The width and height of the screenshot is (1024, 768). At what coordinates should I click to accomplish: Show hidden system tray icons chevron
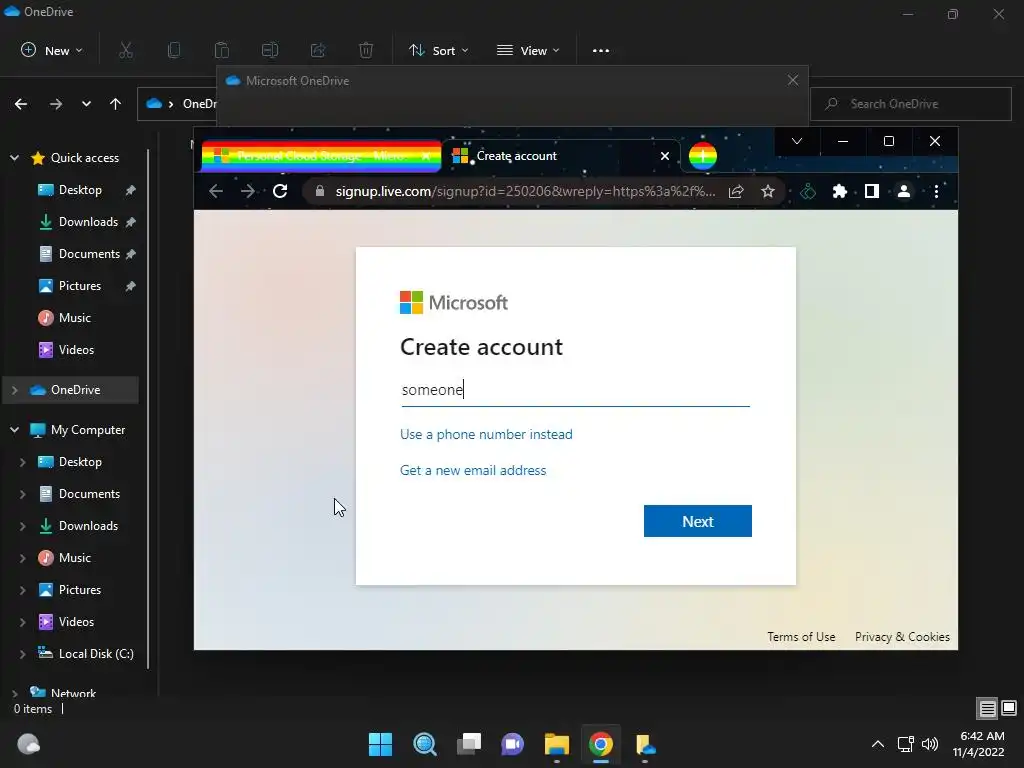click(x=878, y=744)
